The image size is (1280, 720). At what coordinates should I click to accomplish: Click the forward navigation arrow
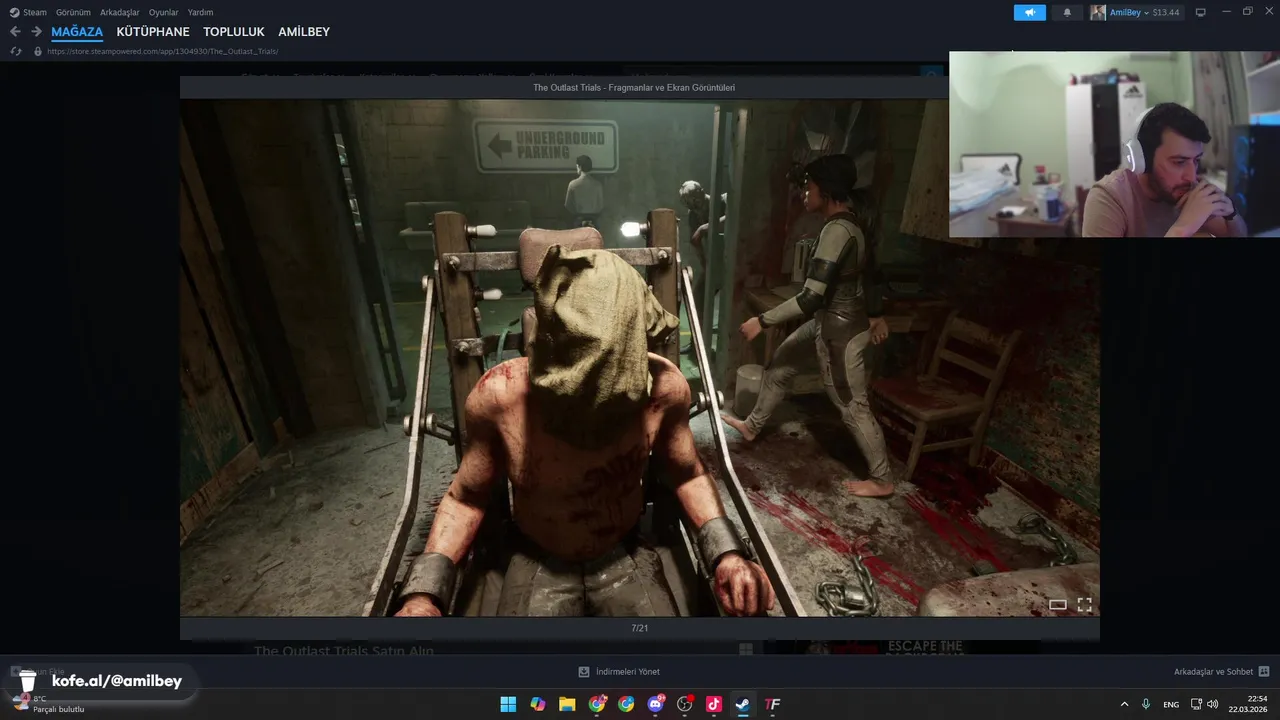[36, 32]
